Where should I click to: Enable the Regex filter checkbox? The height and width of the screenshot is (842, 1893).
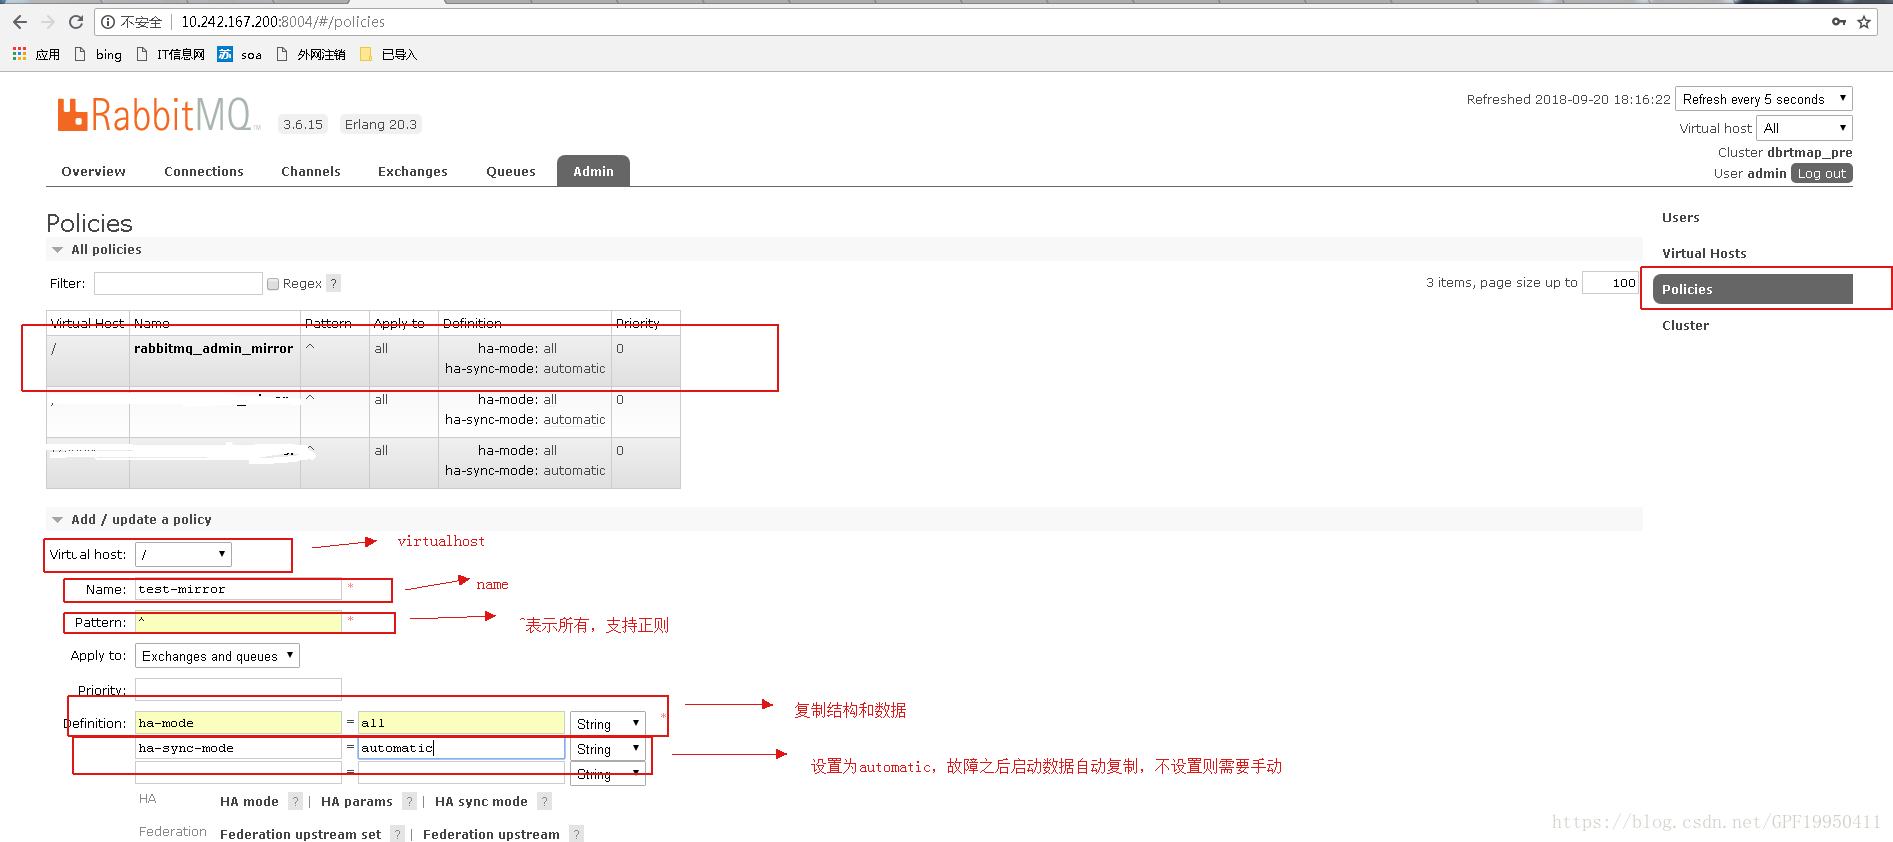(x=273, y=284)
